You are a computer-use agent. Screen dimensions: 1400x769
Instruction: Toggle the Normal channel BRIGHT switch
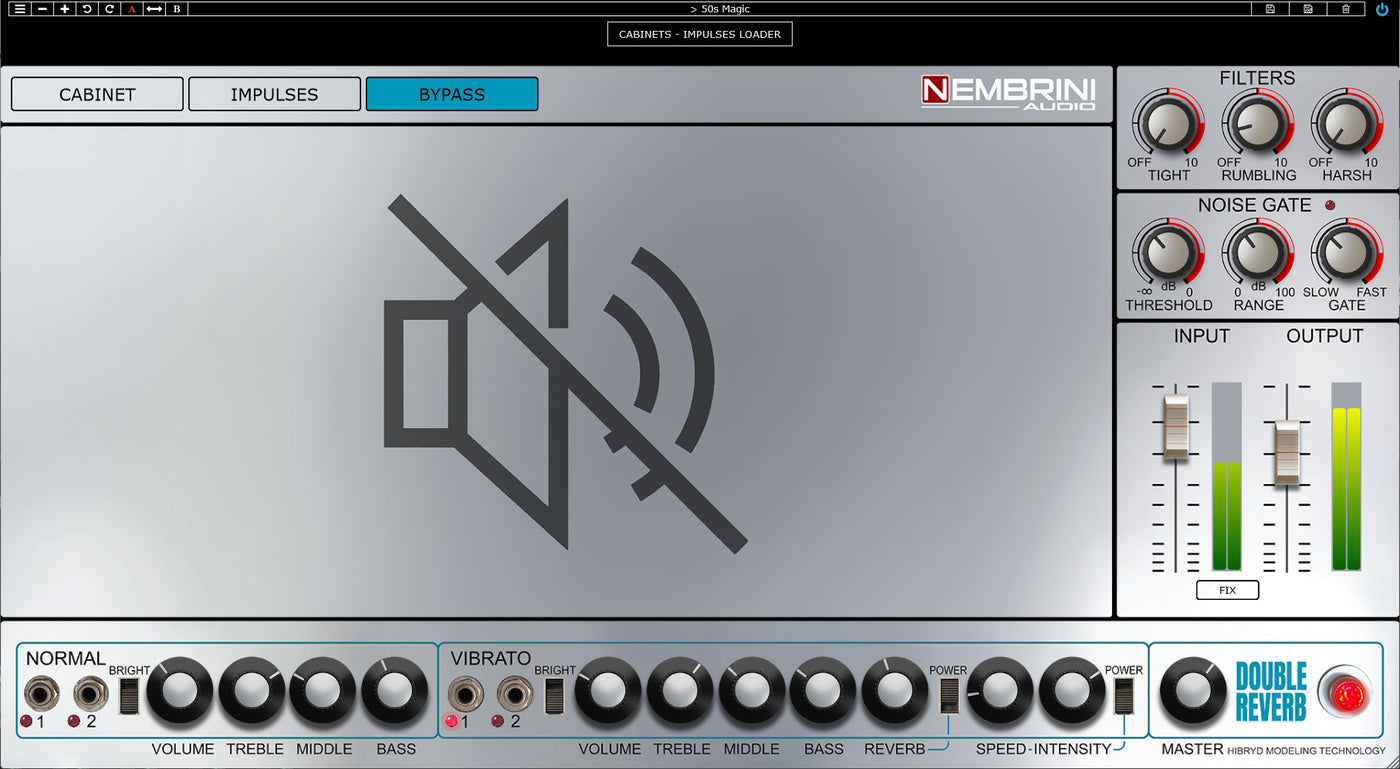click(128, 696)
